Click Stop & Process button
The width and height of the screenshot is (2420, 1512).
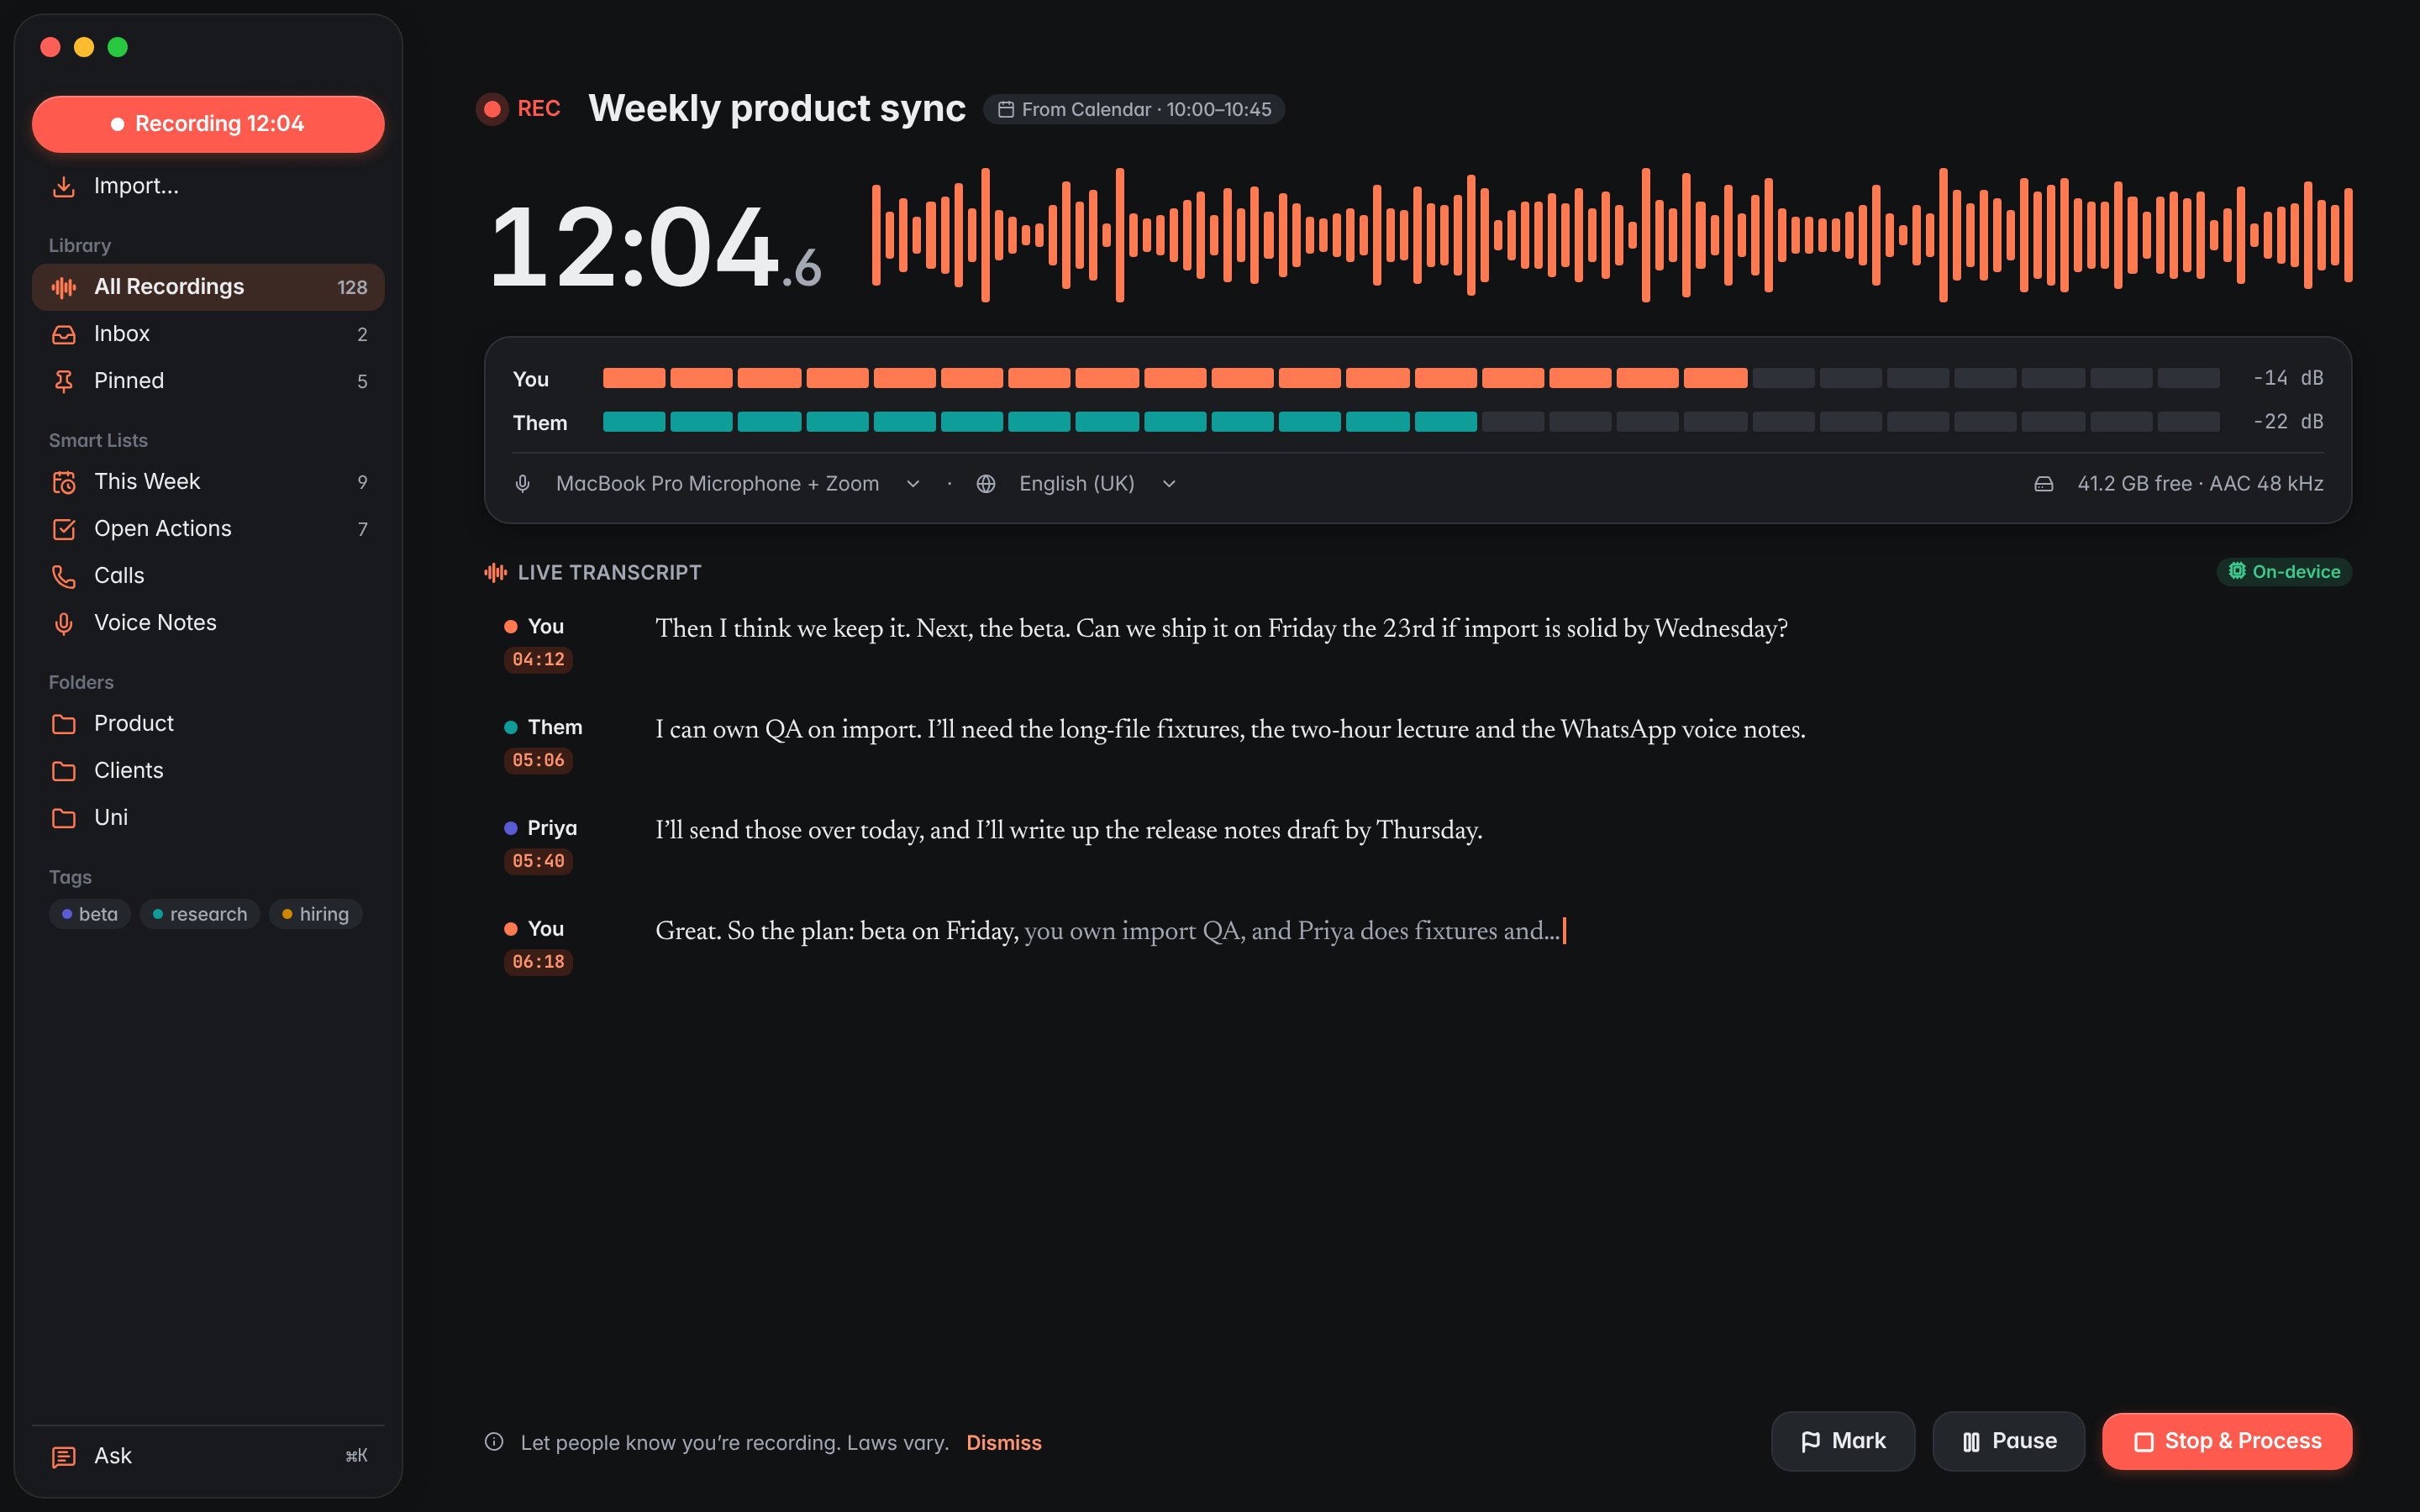[2227, 1441]
